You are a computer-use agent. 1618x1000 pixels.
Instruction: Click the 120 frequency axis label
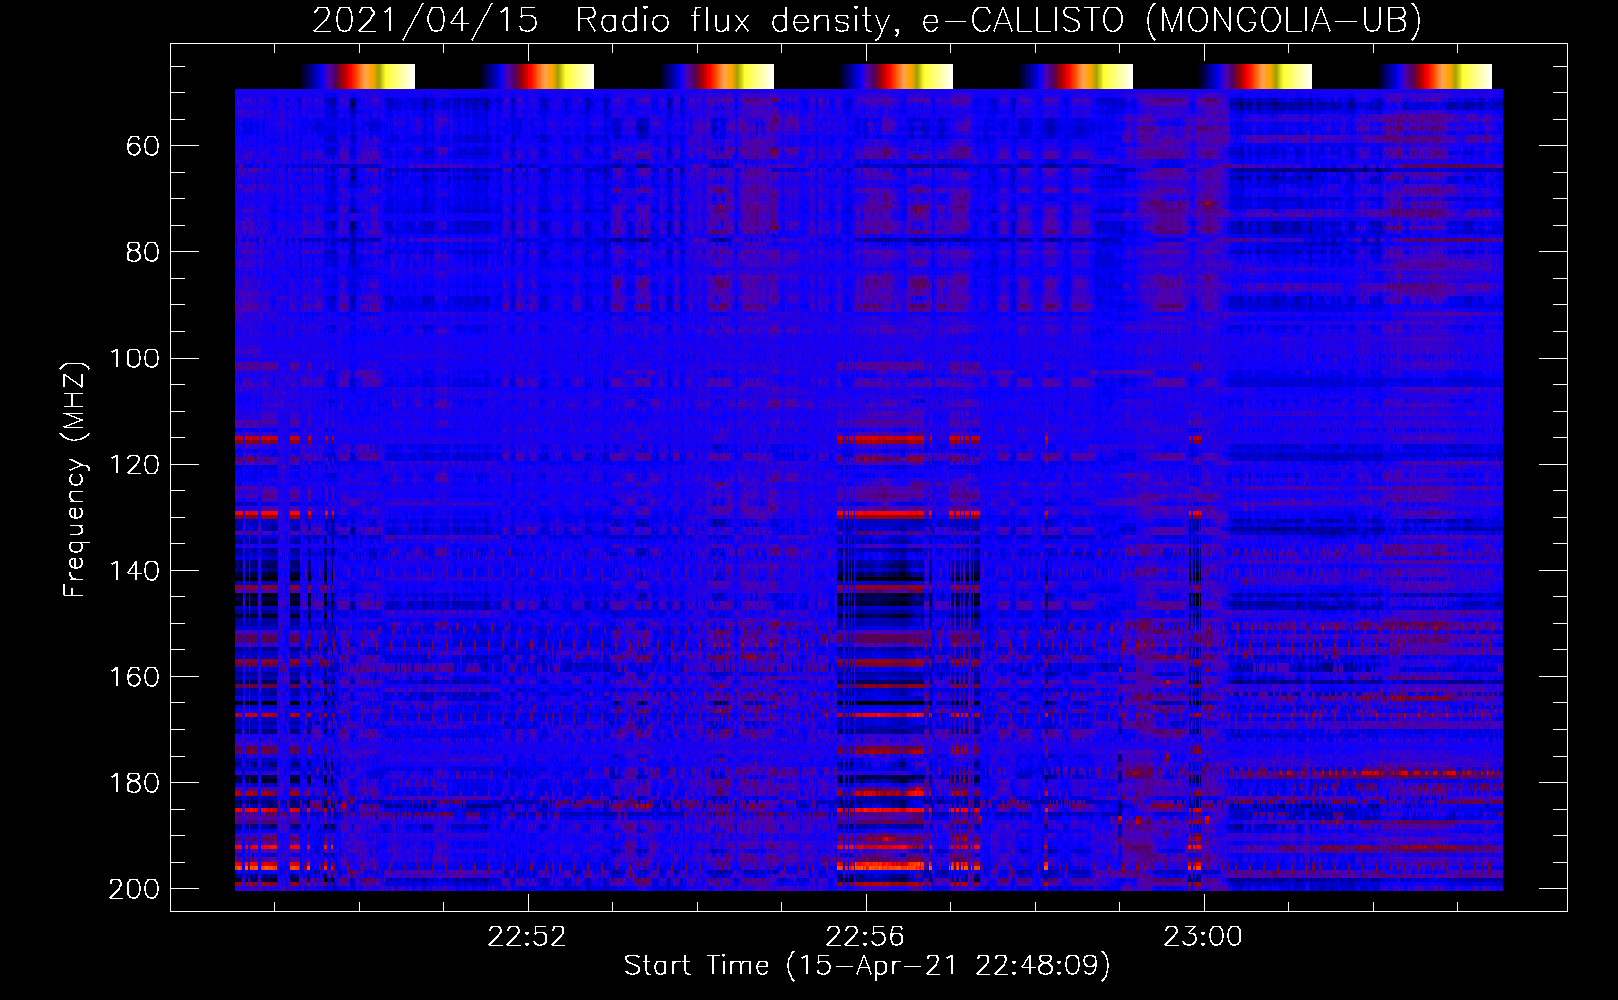(x=134, y=464)
